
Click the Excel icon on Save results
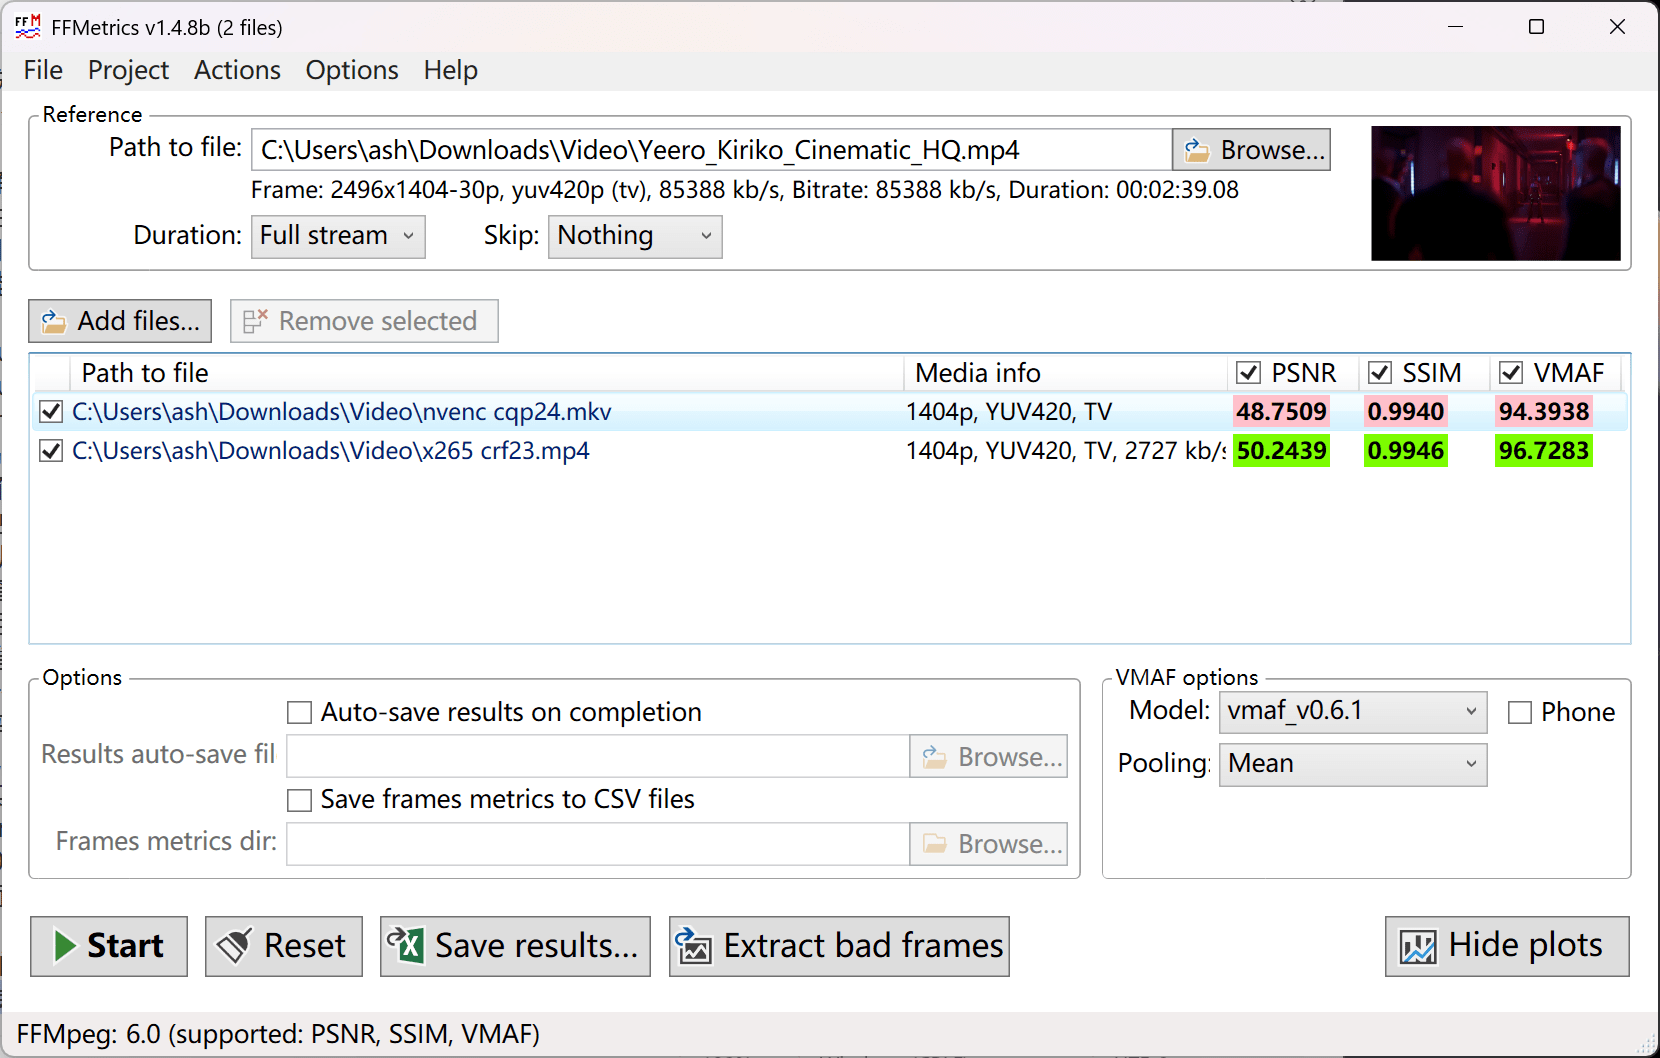pos(406,945)
